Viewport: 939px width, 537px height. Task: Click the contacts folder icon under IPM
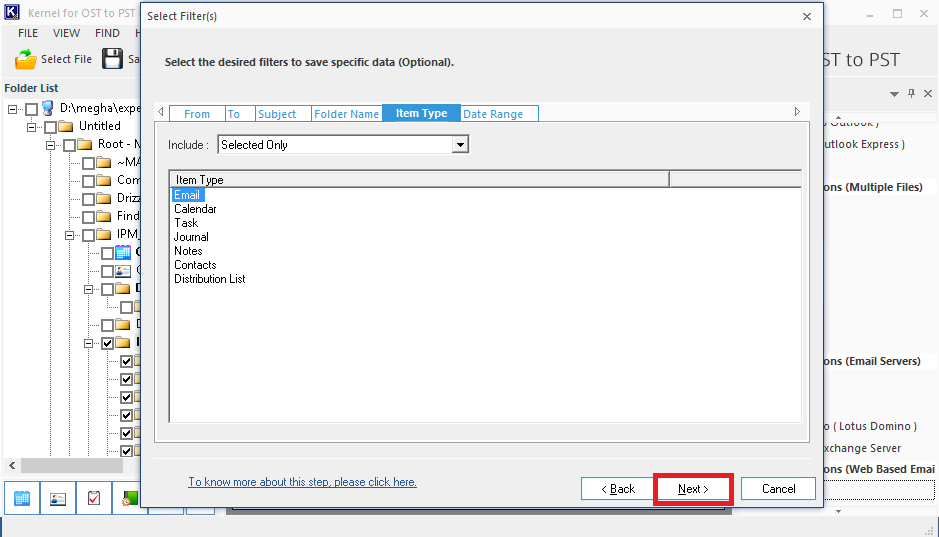tap(123, 271)
